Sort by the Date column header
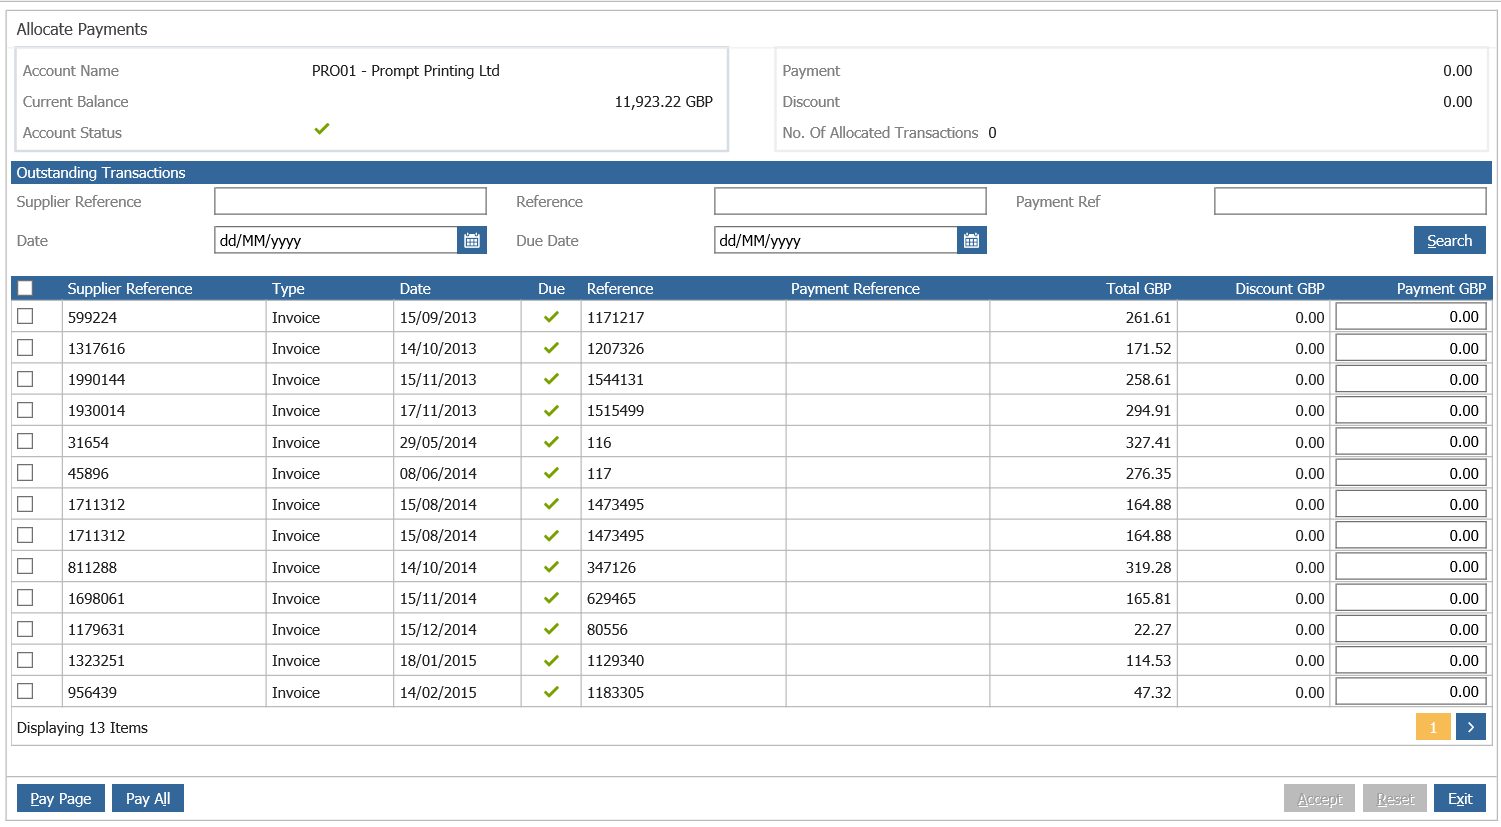 click(415, 288)
